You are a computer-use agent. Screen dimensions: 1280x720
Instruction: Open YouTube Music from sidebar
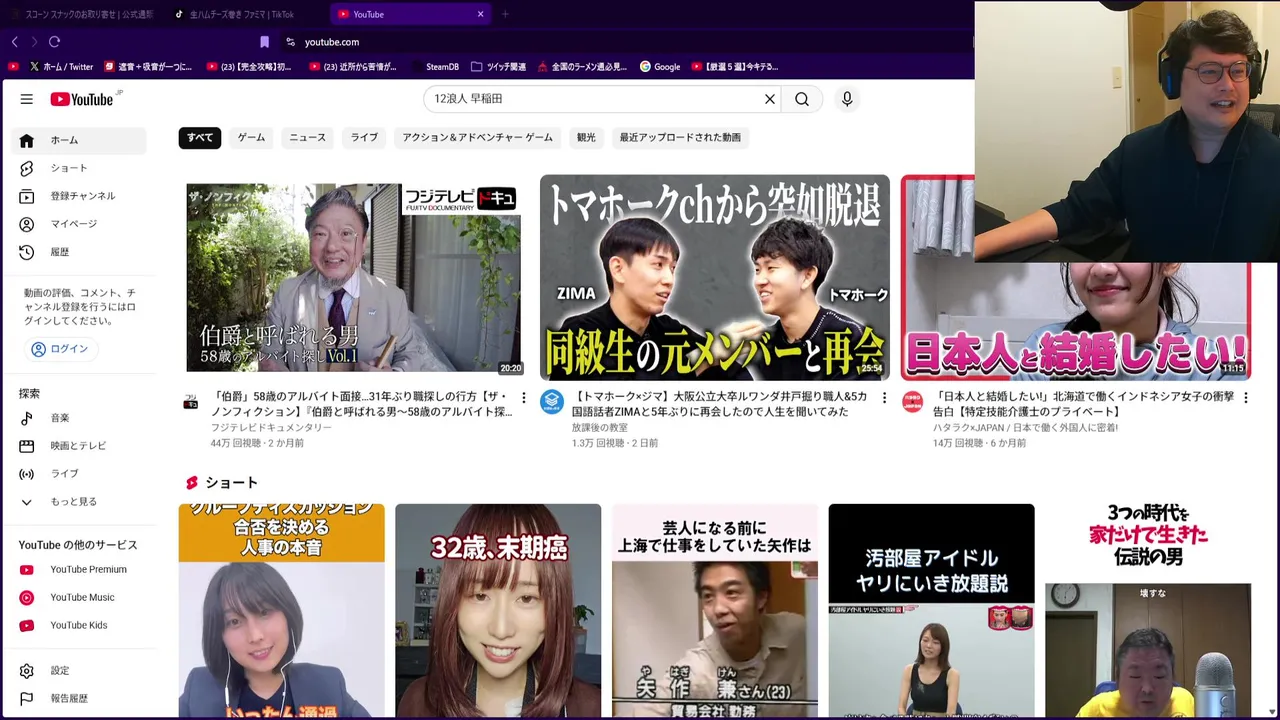78,598
